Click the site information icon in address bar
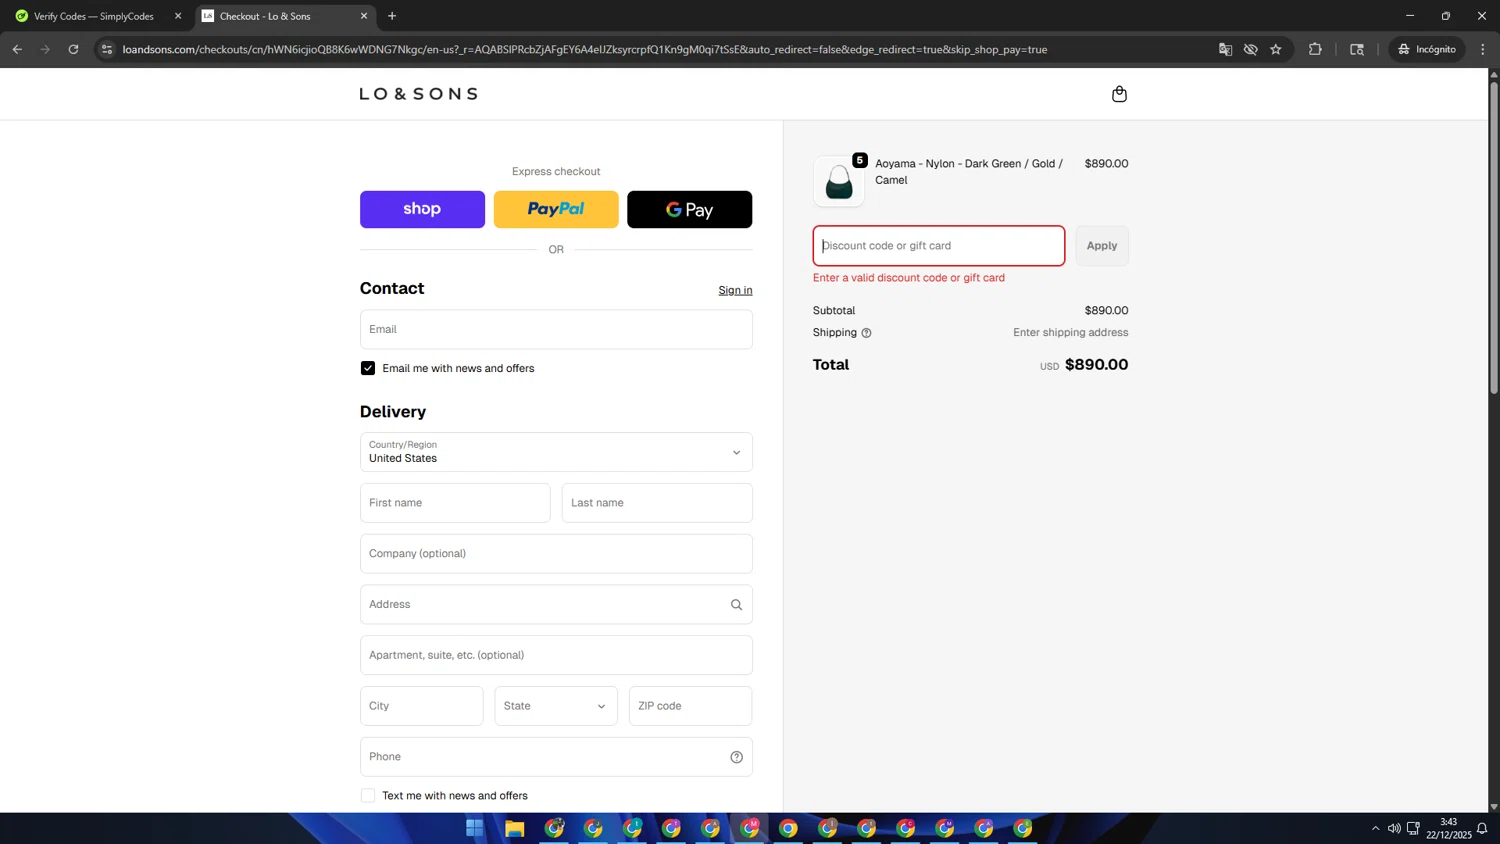Screen dimensions: 1500x844 tap(107, 49)
